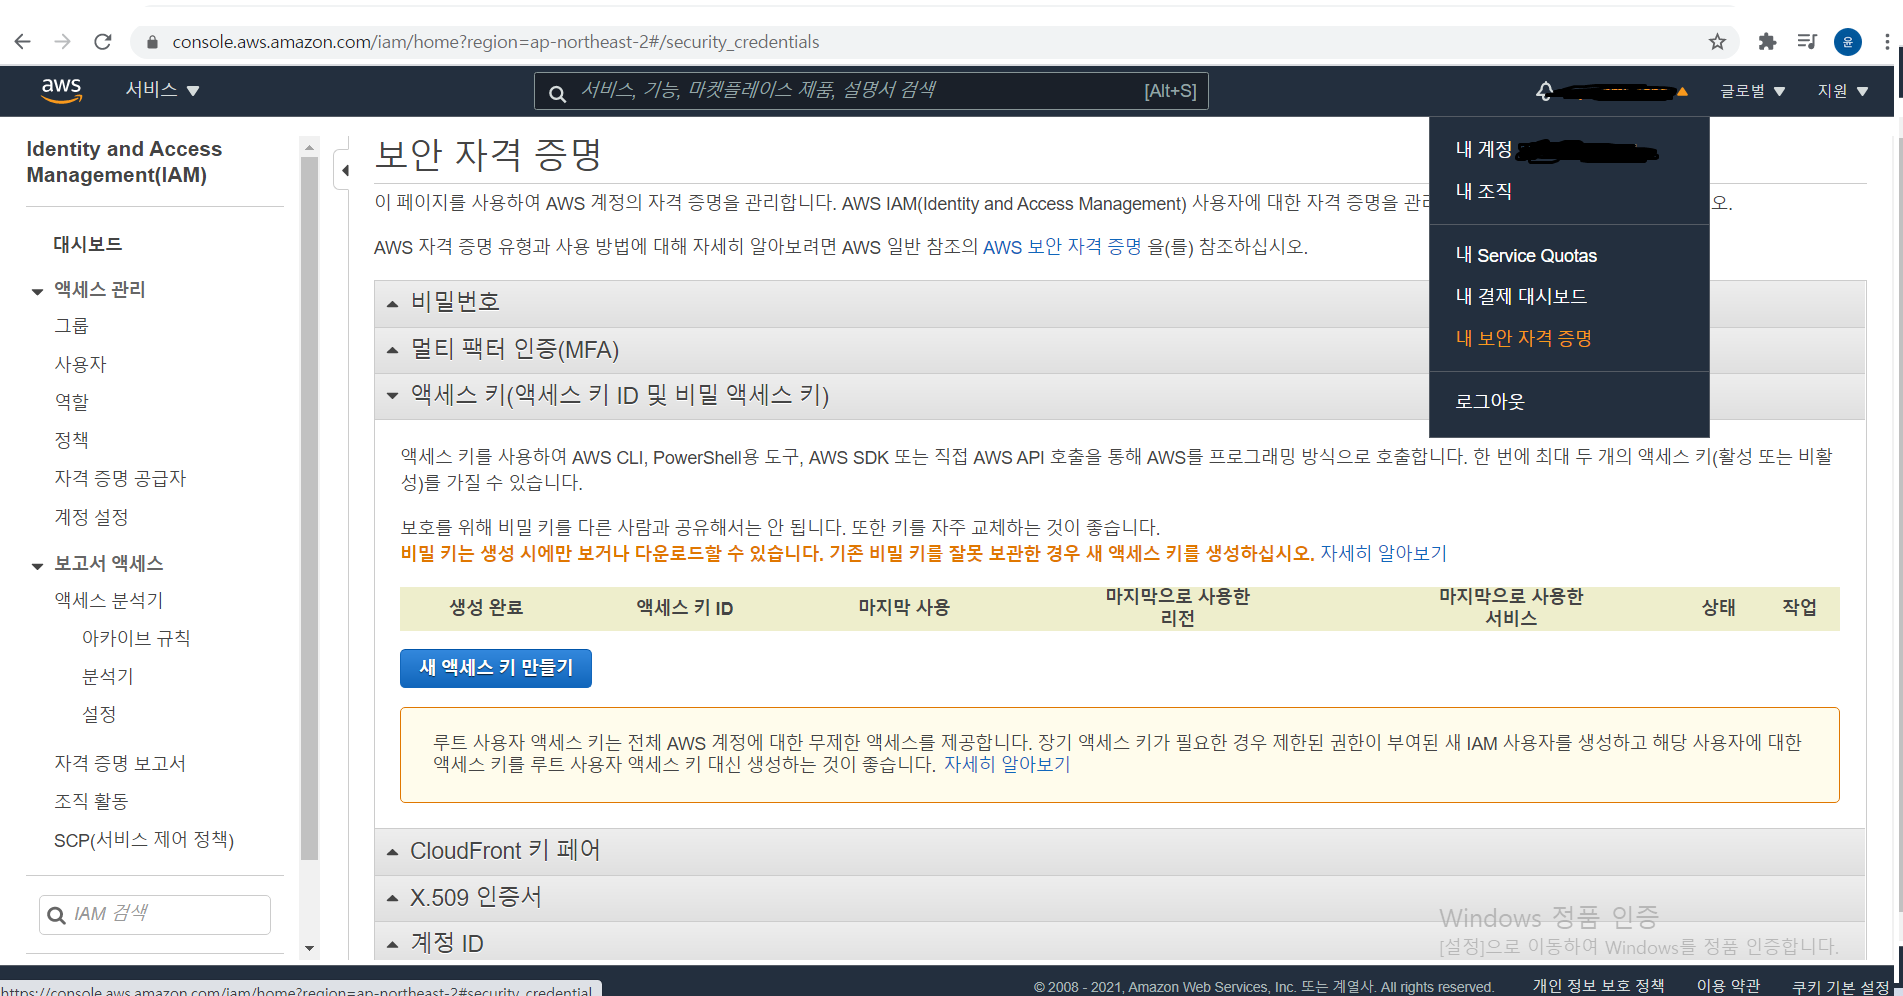Click the 상태 column header
Image resolution: width=1903 pixels, height=996 pixels.
tap(1719, 607)
